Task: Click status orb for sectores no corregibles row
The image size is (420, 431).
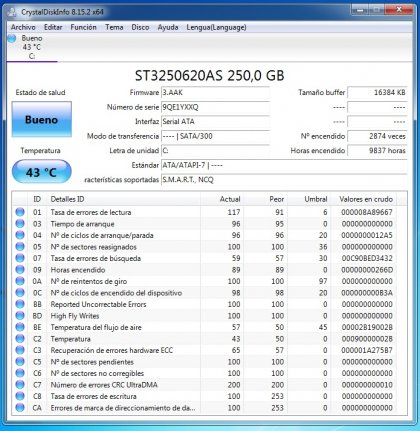Action: click(x=20, y=373)
